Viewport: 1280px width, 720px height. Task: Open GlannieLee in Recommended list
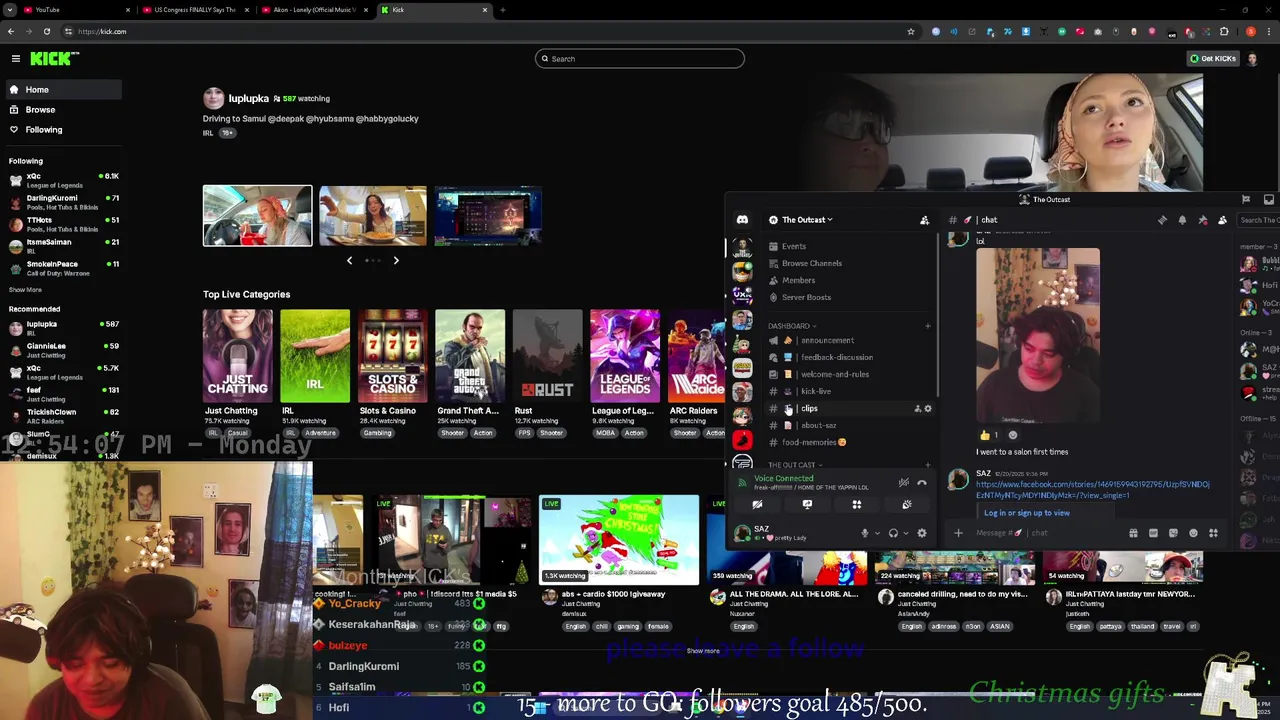click(62, 350)
